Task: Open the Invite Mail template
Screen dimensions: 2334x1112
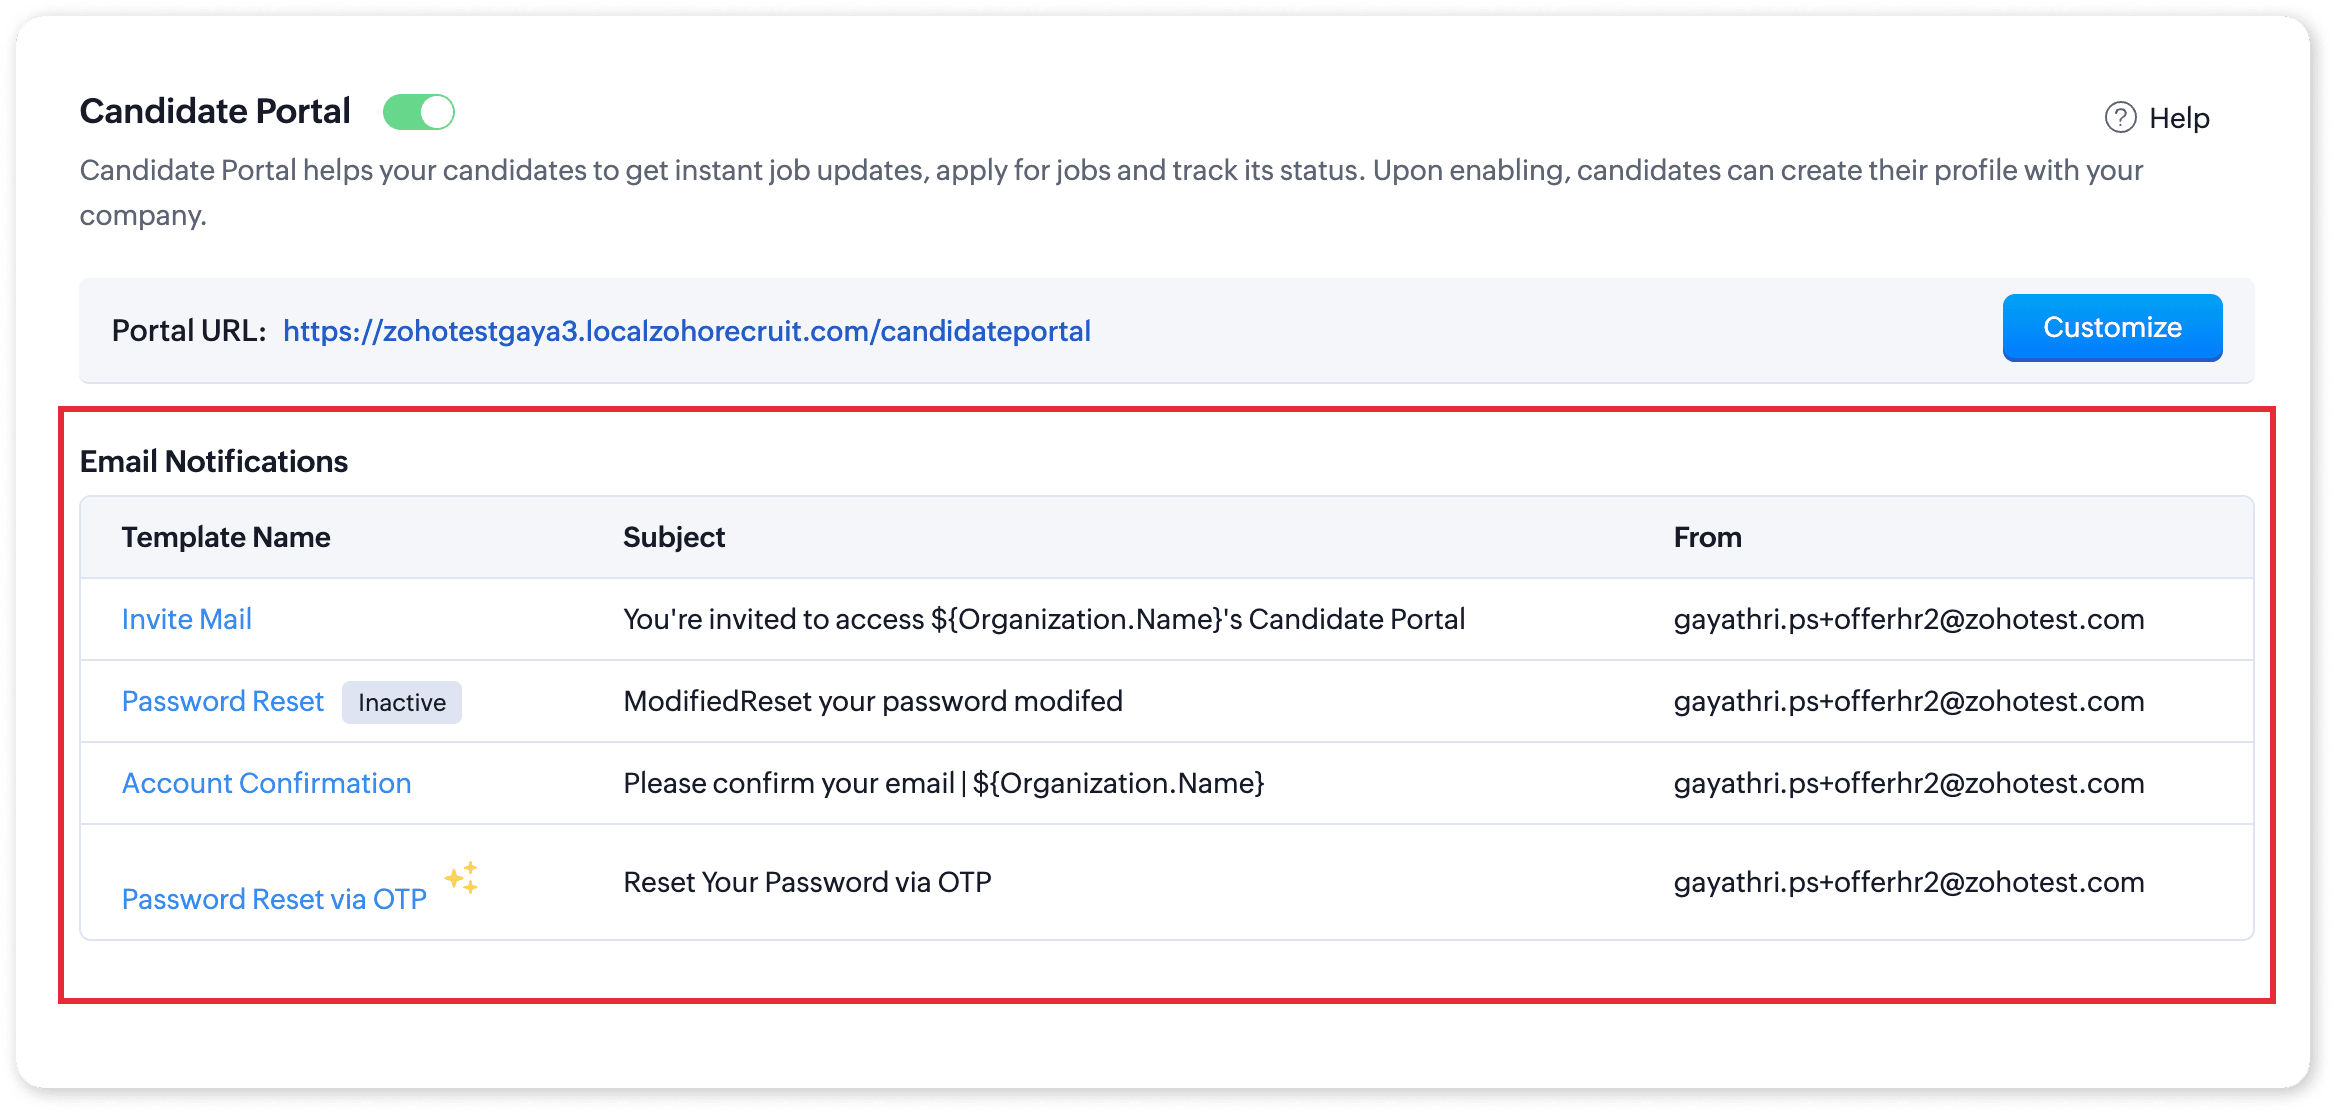Action: pos(186,619)
